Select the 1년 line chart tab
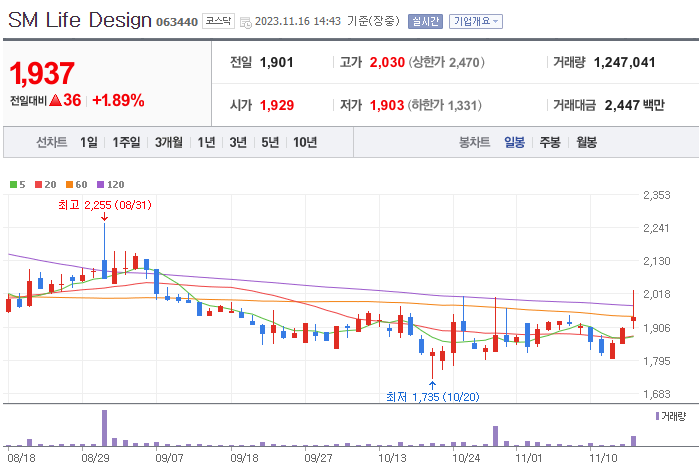The height and width of the screenshot is (467, 699). click(x=206, y=143)
